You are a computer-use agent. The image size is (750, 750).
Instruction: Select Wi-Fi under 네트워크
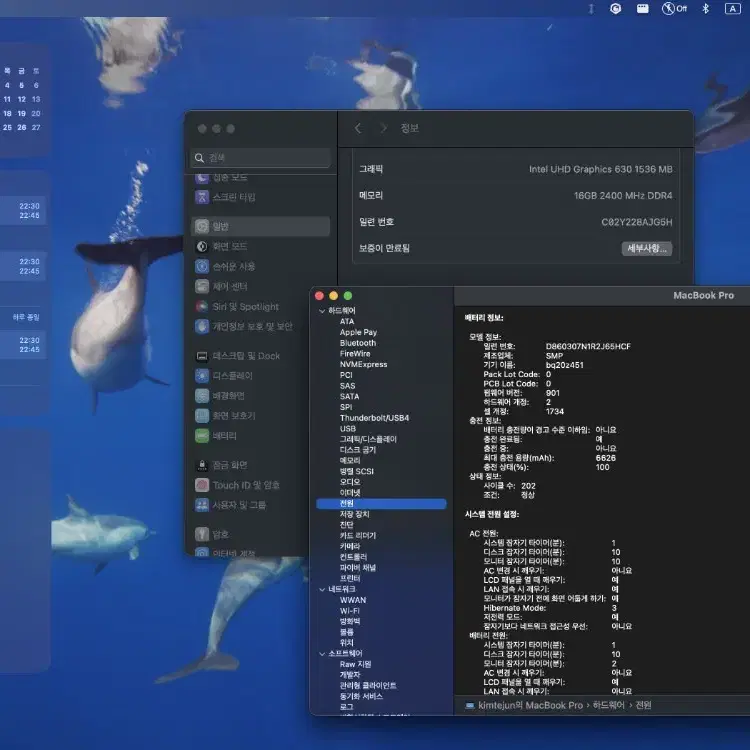(x=349, y=611)
